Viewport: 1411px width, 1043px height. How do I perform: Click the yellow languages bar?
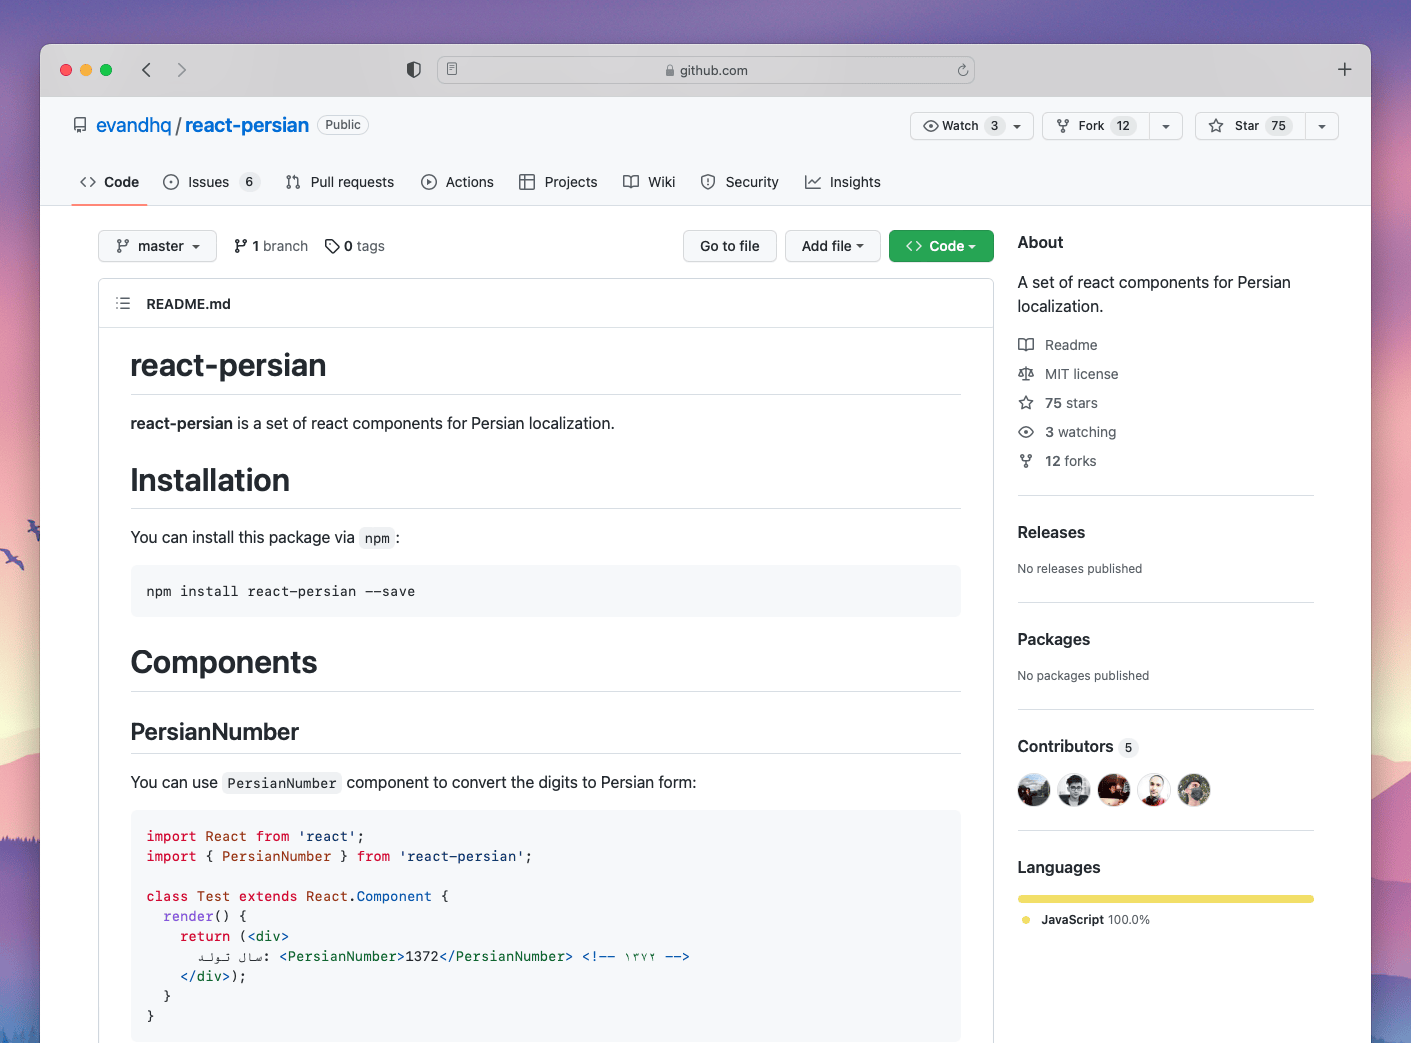(x=1165, y=899)
